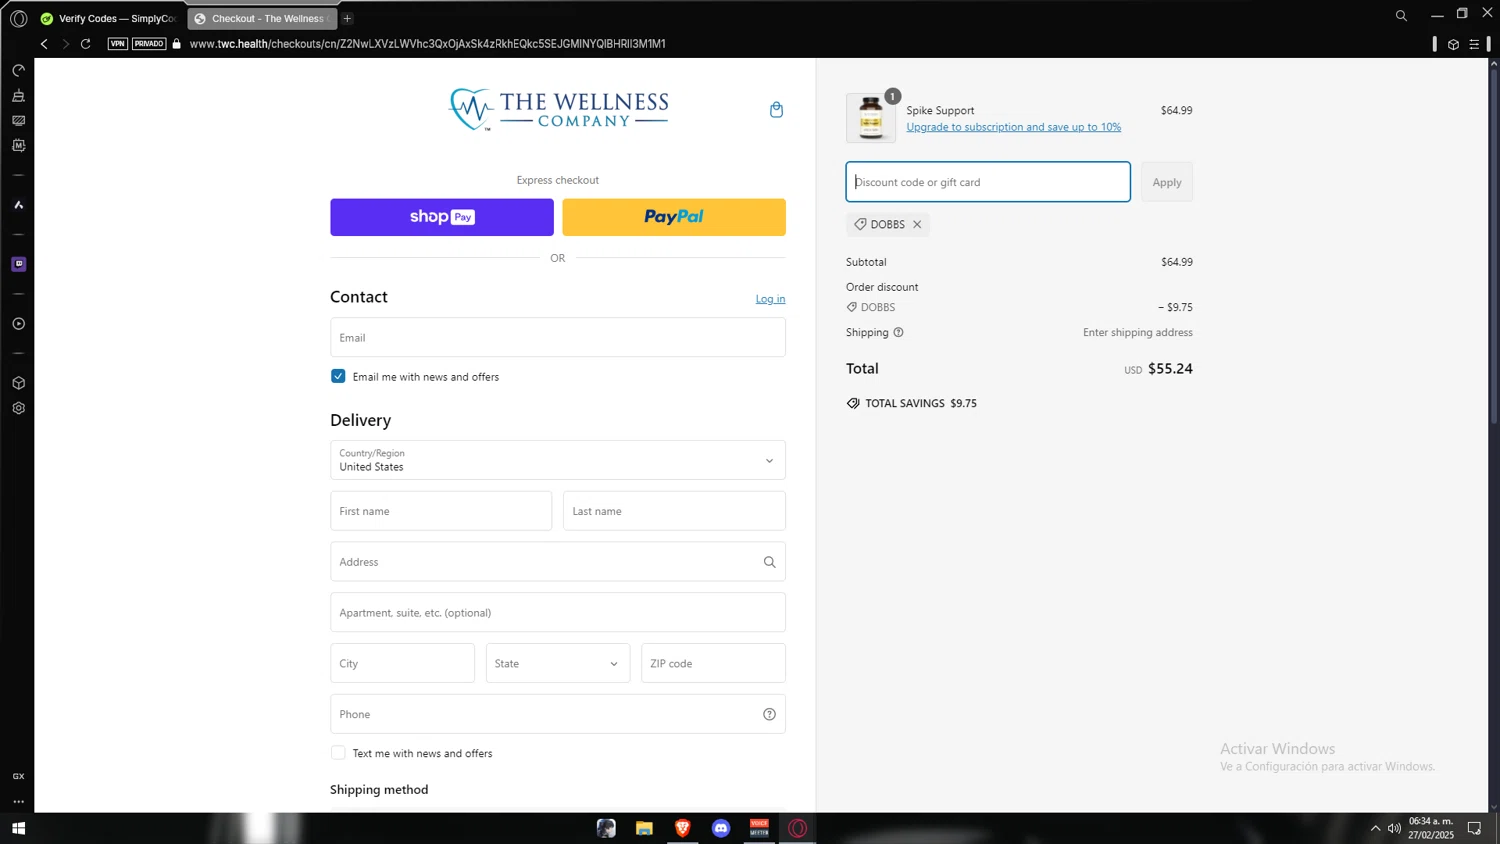Screen dimensions: 1500x844
Task: Pay with the Shop Pay button
Action: click(442, 217)
